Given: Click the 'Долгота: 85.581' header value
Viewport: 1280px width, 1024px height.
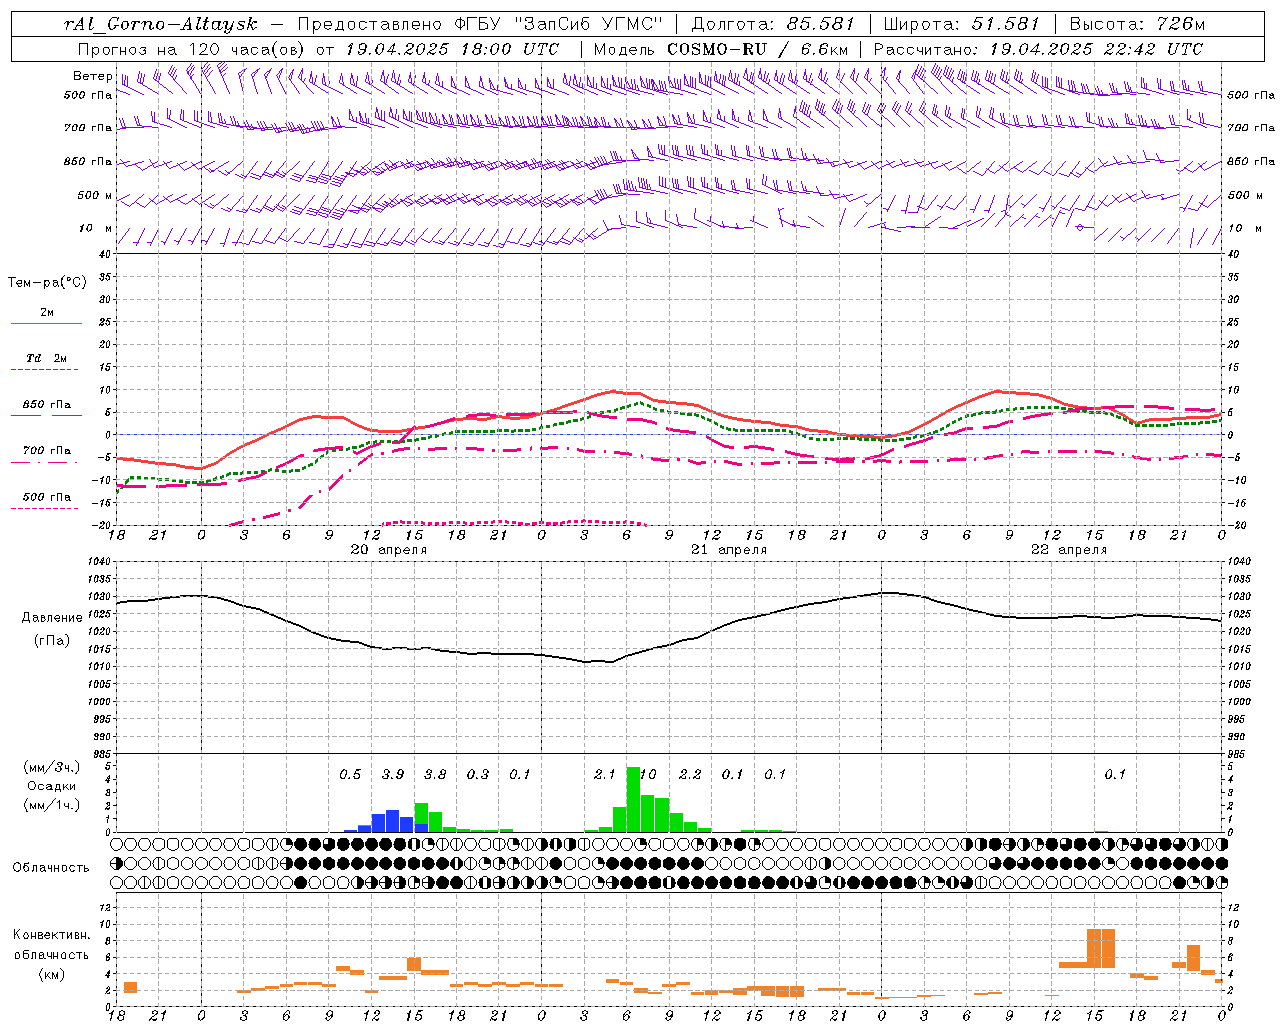Looking at the screenshot, I should pyautogui.click(x=775, y=24).
